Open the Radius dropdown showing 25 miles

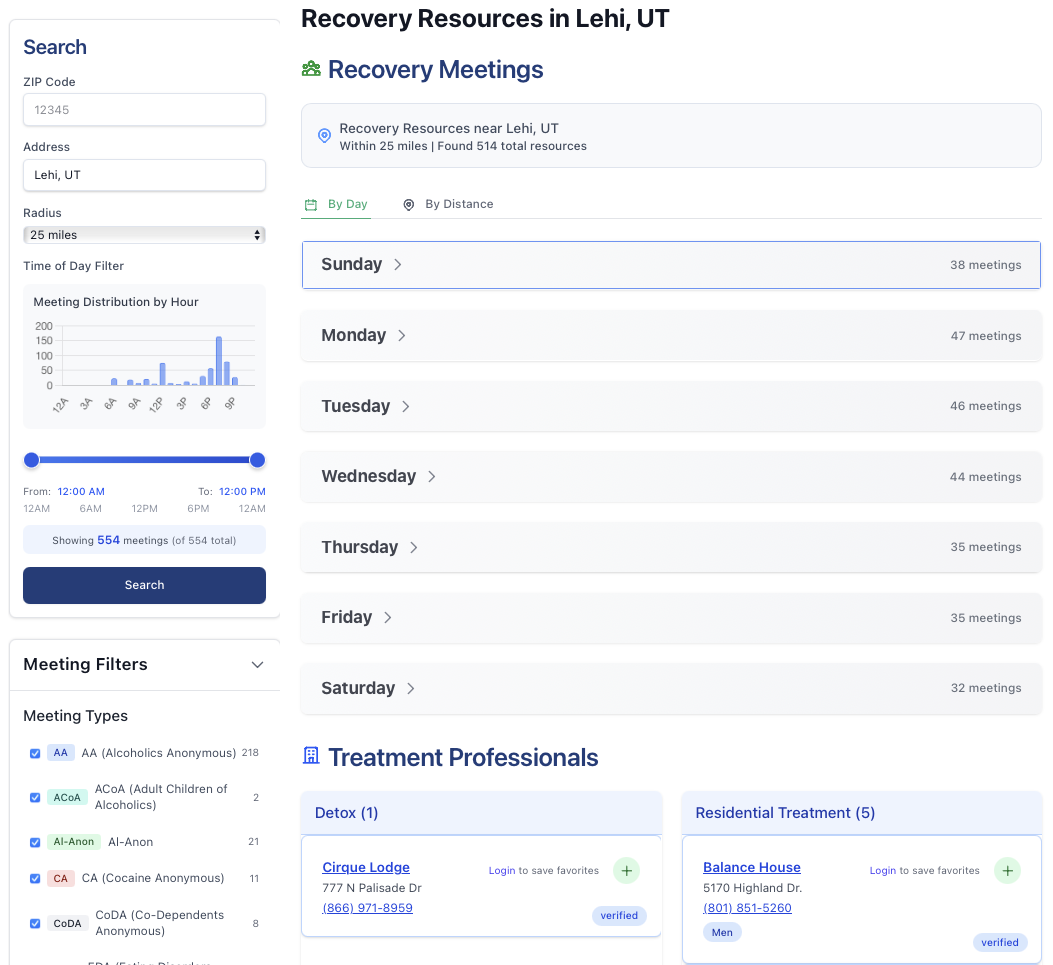144,235
